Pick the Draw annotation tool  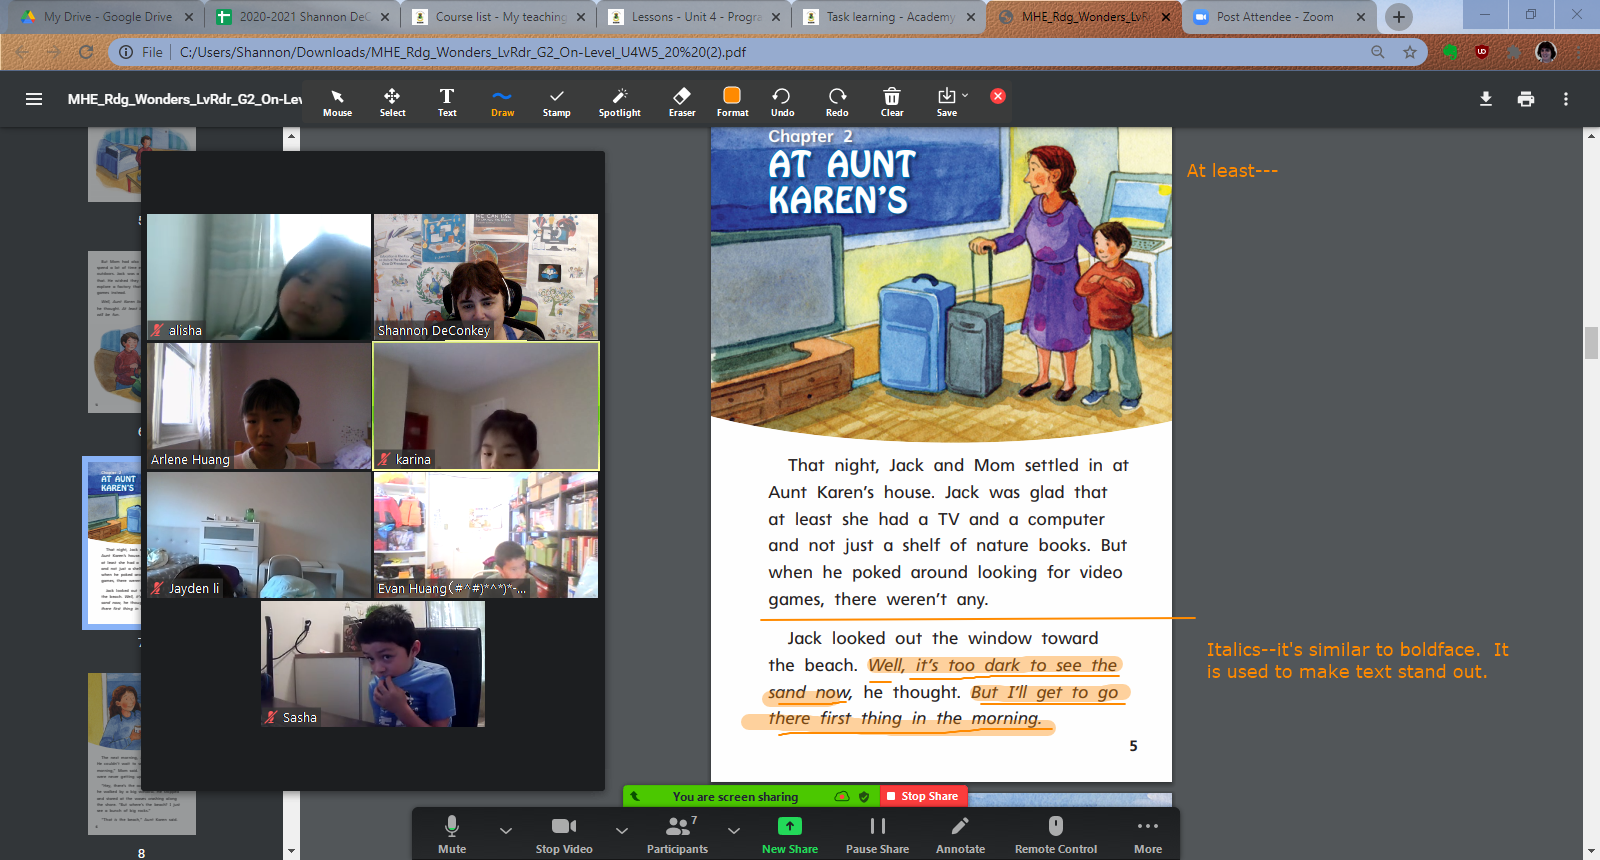pyautogui.click(x=502, y=102)
